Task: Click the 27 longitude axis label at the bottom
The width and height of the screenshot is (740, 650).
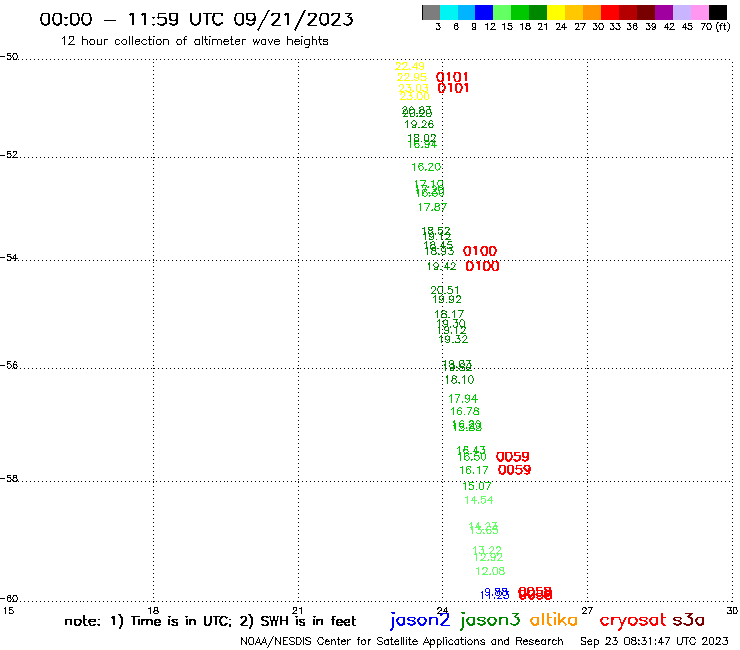Action: (587, 611)
